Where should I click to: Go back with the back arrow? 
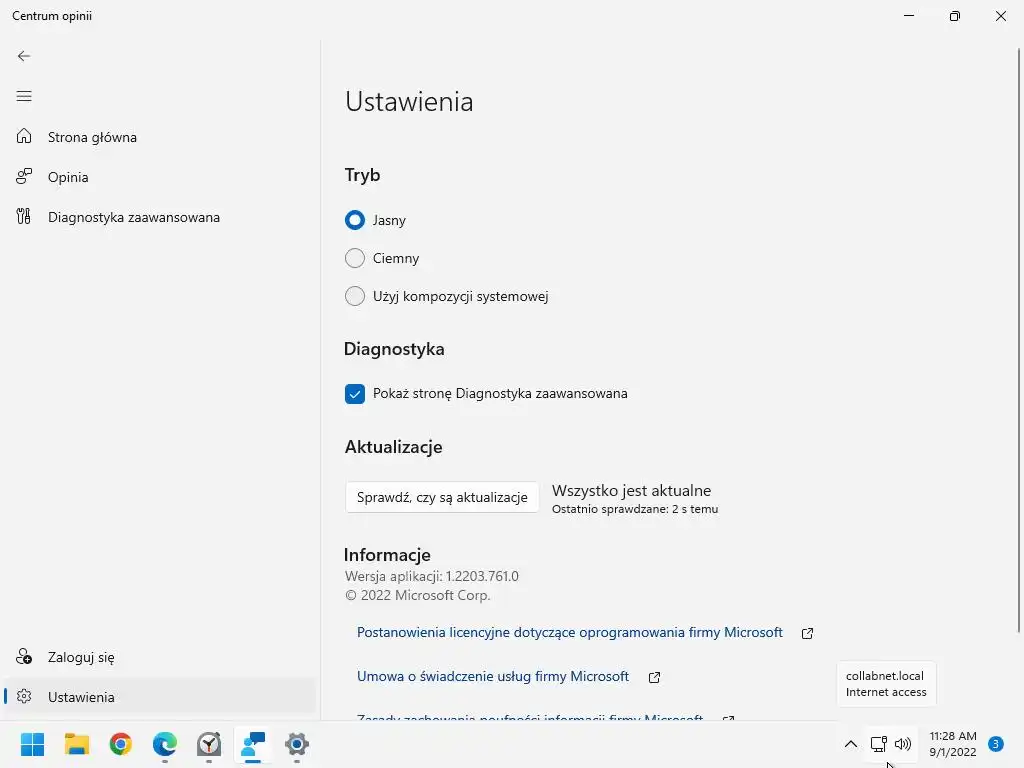tap(24, 56)
